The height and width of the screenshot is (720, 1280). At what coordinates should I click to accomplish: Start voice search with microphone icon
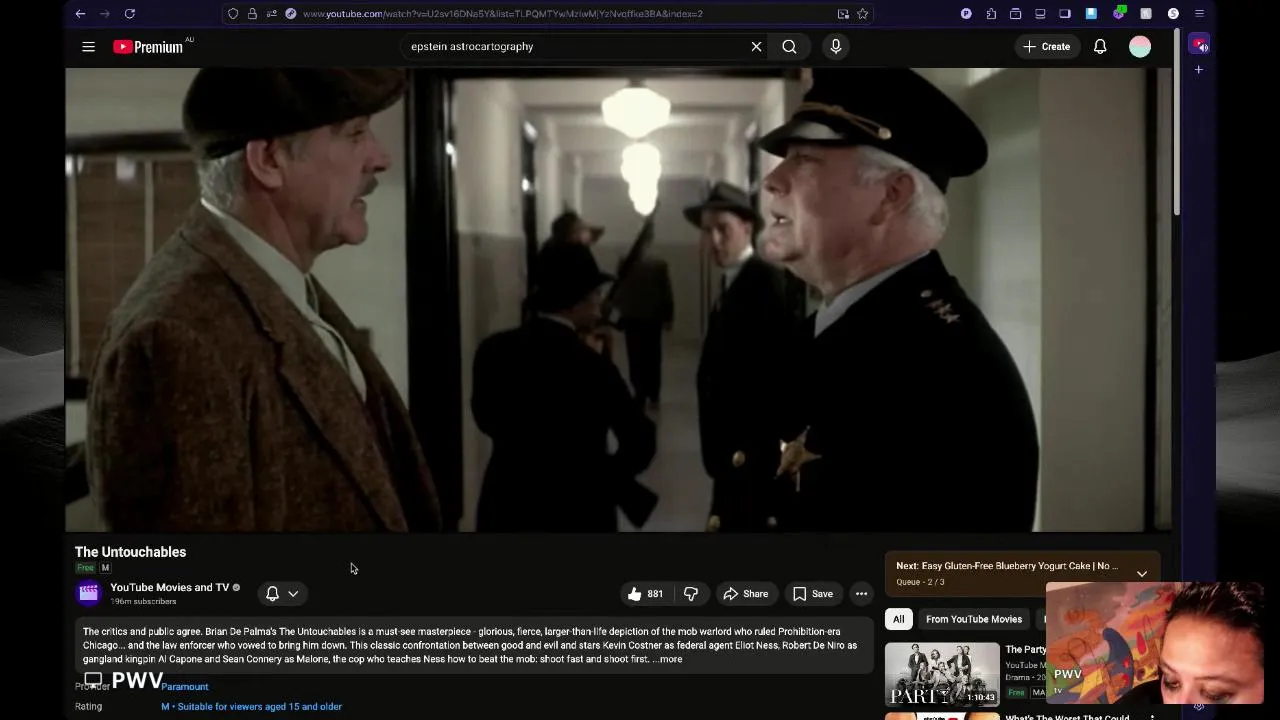[836, 47]
